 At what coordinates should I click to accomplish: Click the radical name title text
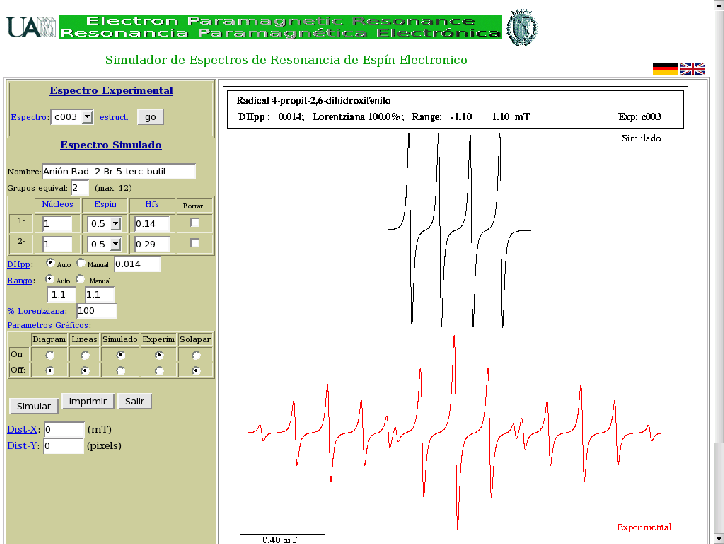[314, 101]
